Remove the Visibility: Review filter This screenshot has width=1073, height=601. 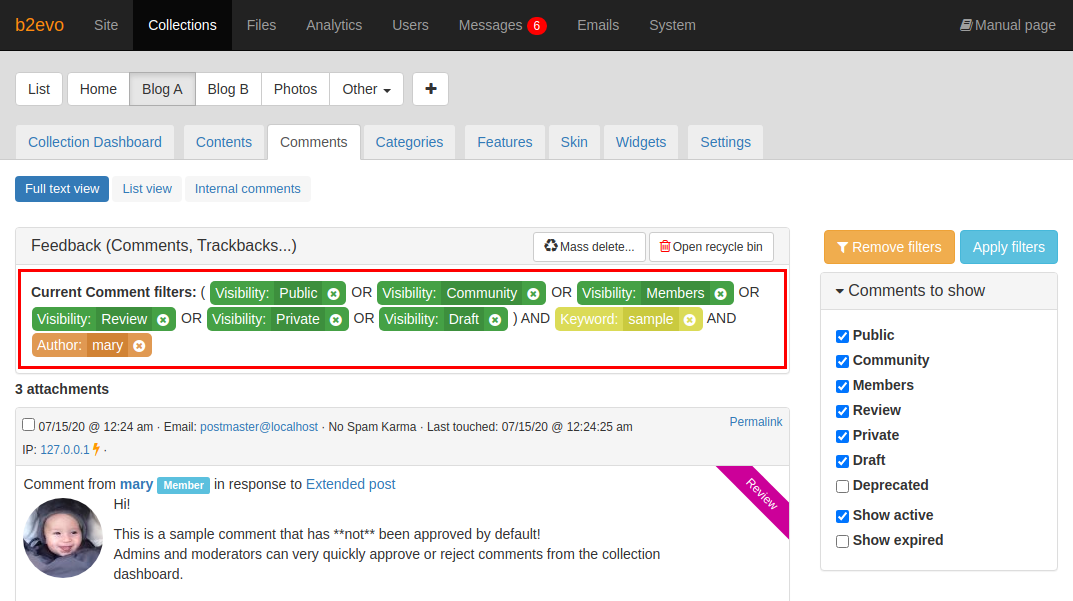point(163,320)
